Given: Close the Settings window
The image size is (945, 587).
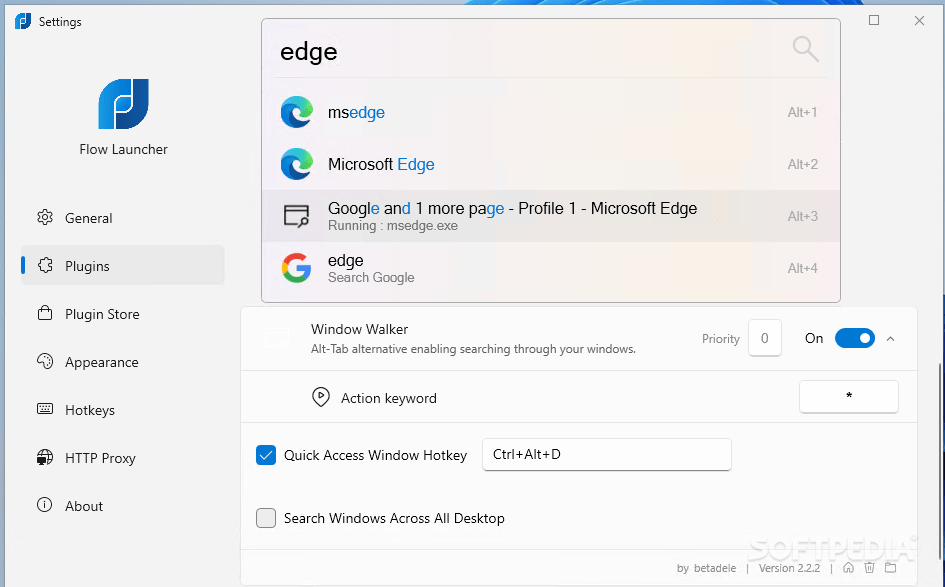Looking at the screenshot, I should [x=919, y=20].
